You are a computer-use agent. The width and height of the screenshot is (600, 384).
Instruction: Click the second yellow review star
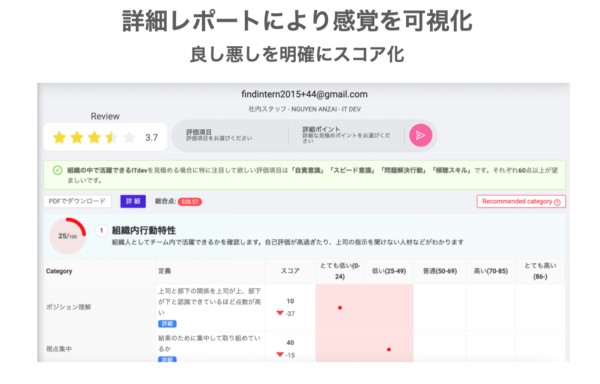coord(77,137)
